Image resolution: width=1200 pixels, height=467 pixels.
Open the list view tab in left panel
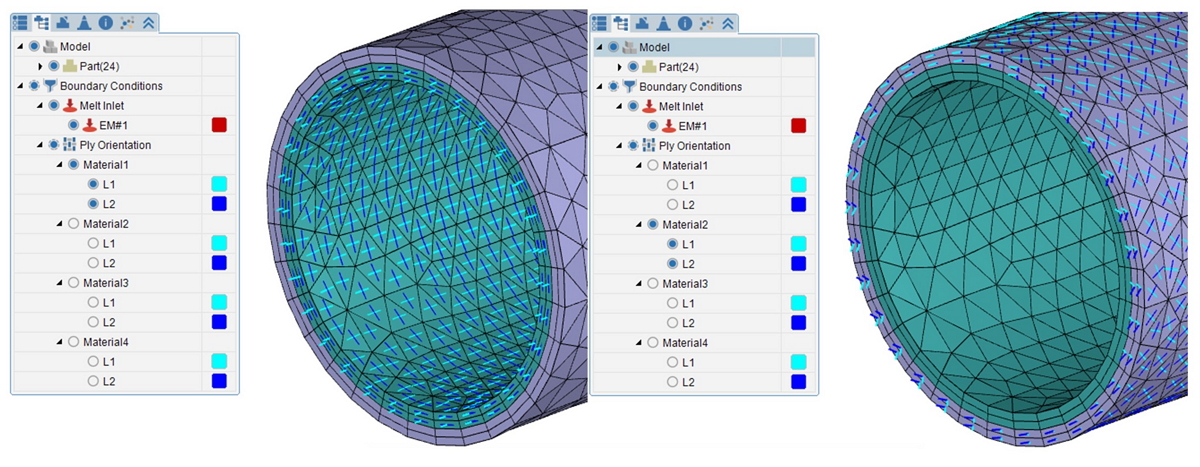(x=20, y=22)
